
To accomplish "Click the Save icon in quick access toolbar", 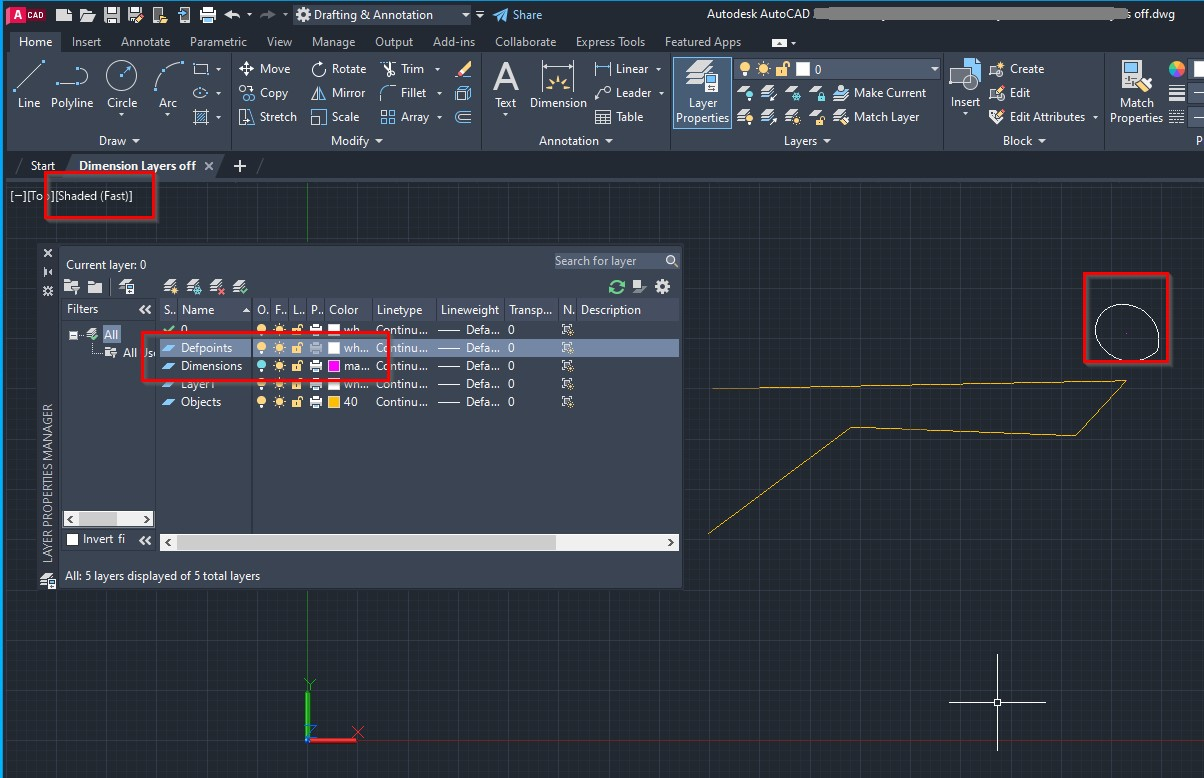I will tap(111, 15).
